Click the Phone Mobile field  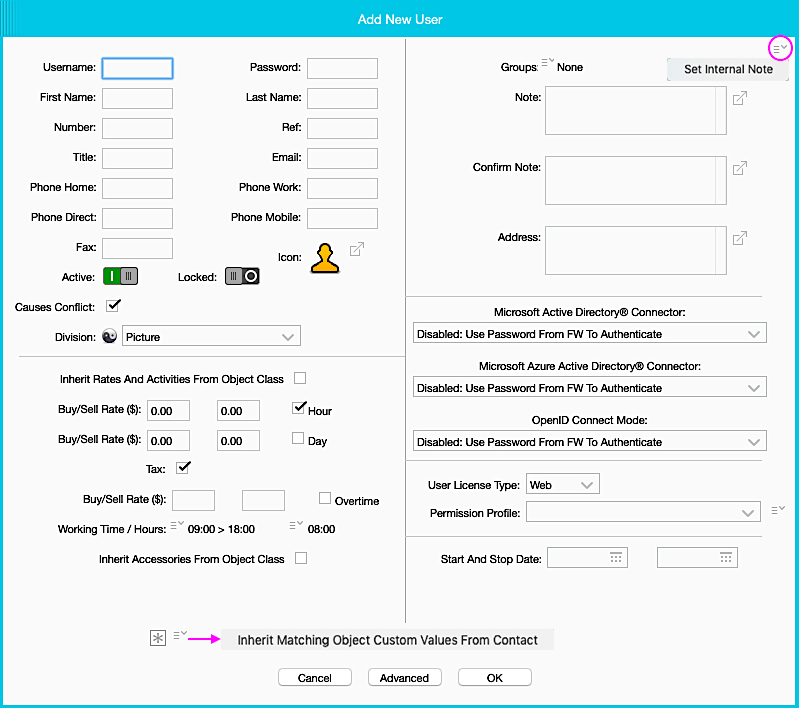(342, 218)
